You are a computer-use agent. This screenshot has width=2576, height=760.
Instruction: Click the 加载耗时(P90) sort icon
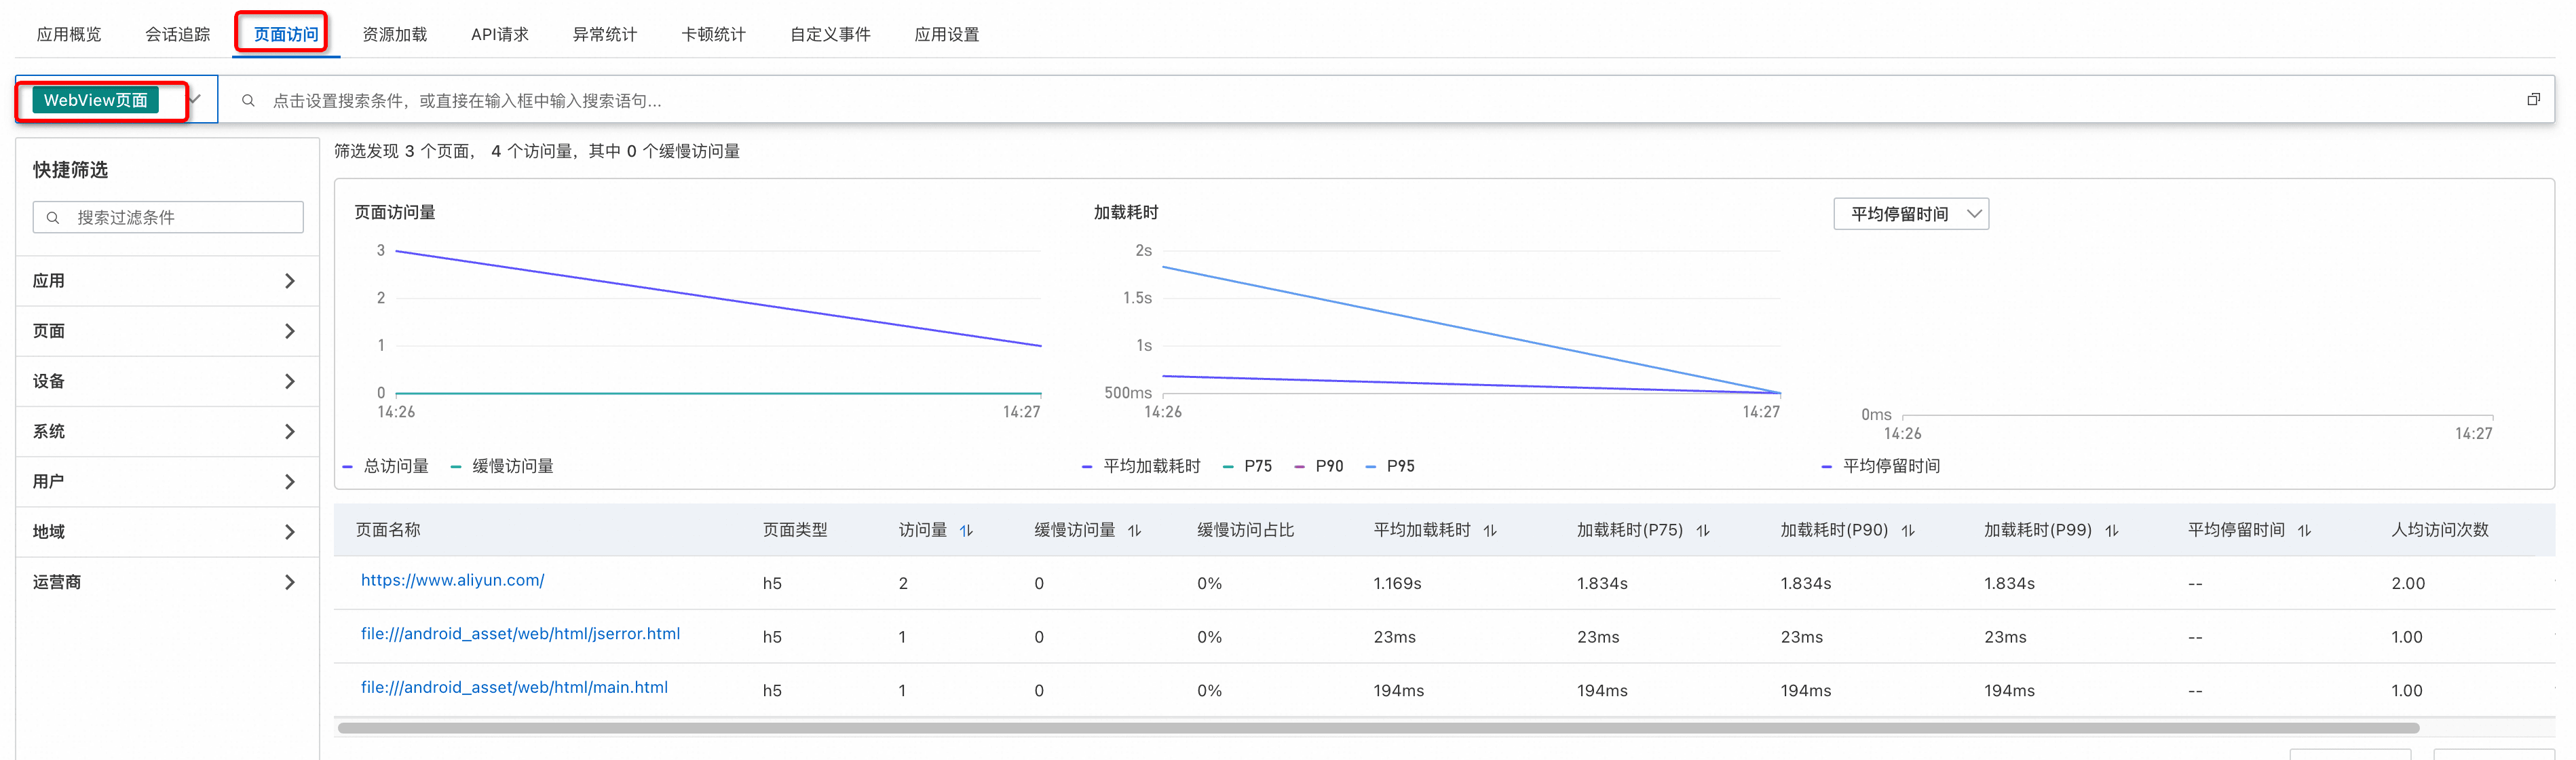point(1908,531)
